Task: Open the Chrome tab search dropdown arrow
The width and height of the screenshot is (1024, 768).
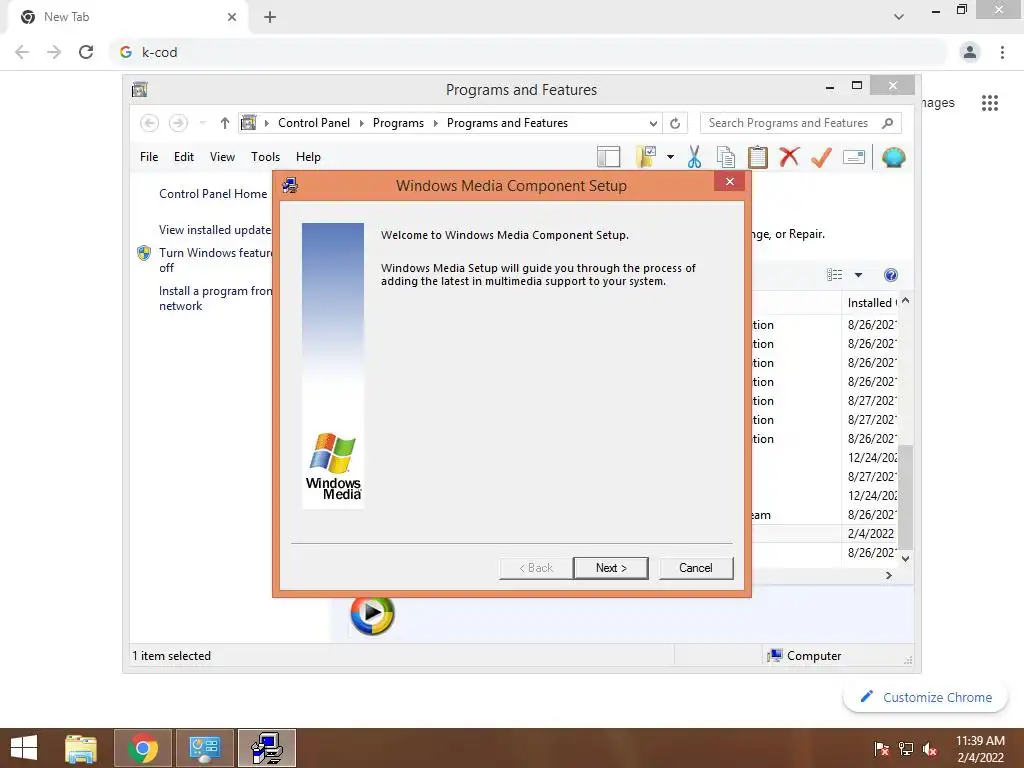Action: click(899, 17)
